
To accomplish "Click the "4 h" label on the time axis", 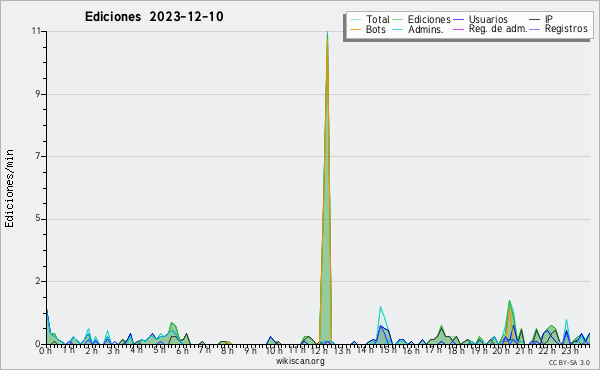I will [x=136, y=350].
